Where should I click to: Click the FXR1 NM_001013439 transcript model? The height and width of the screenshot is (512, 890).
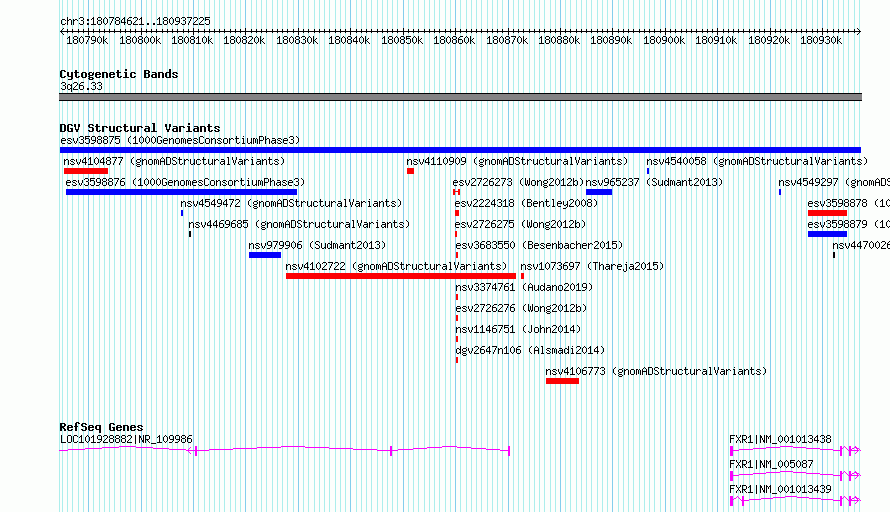coord(795,501)
